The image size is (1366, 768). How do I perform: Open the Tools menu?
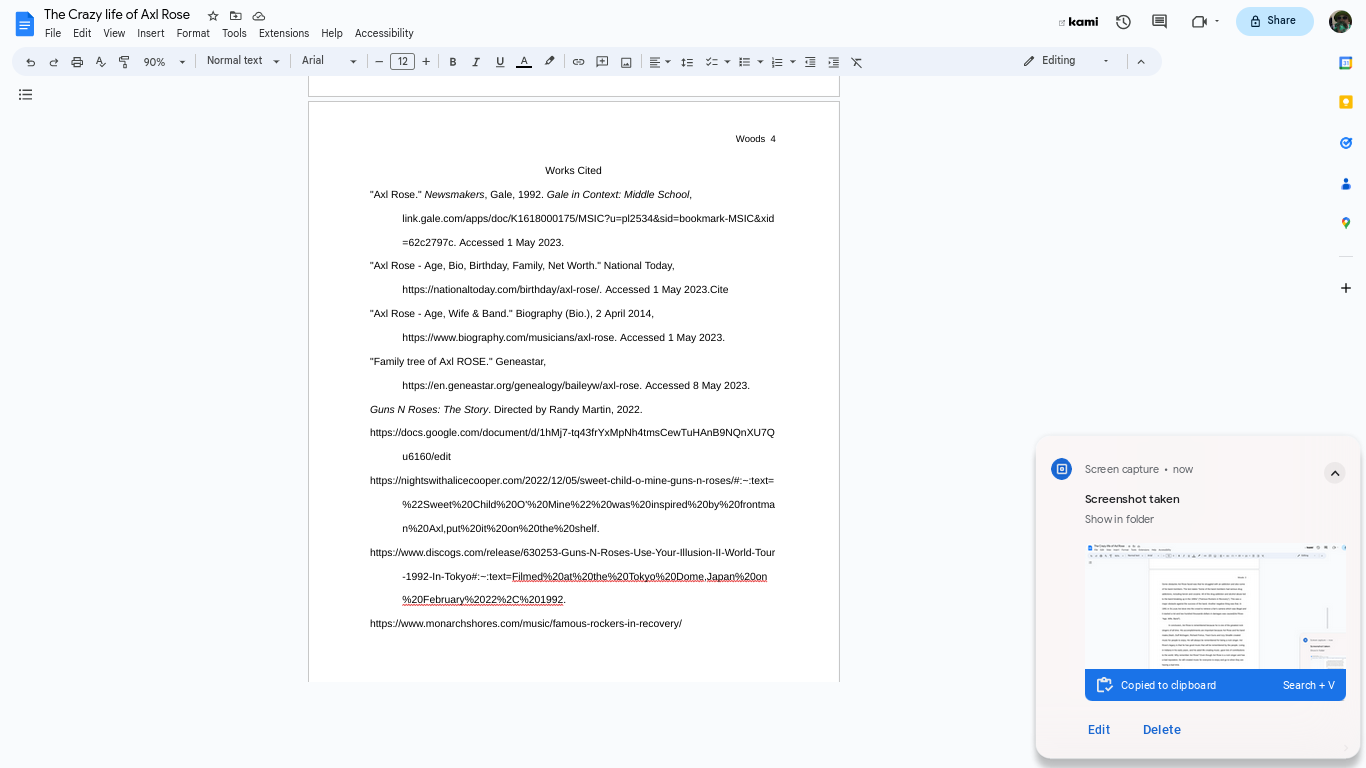[x=234, y=33]
